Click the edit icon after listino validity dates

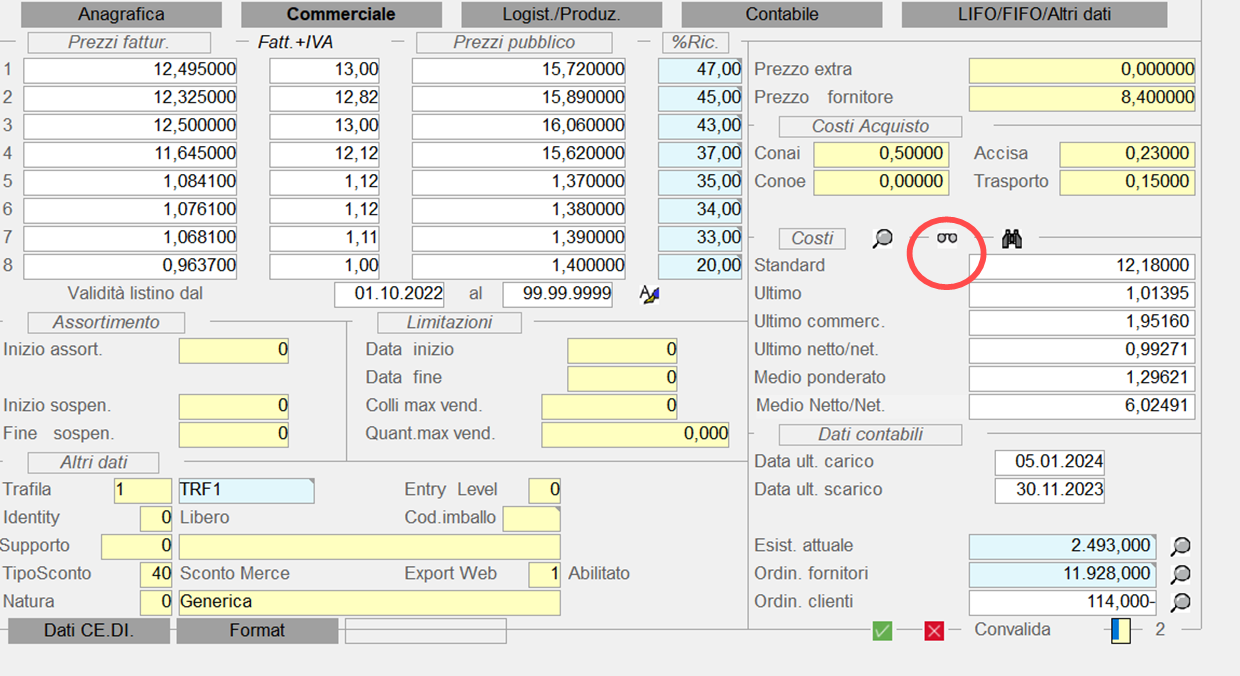[650, 294]
